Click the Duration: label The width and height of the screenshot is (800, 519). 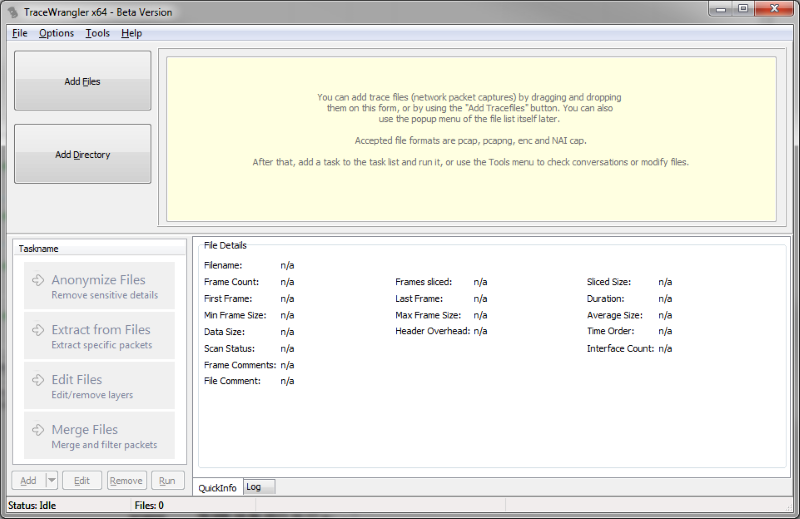(x=605, y=299)
